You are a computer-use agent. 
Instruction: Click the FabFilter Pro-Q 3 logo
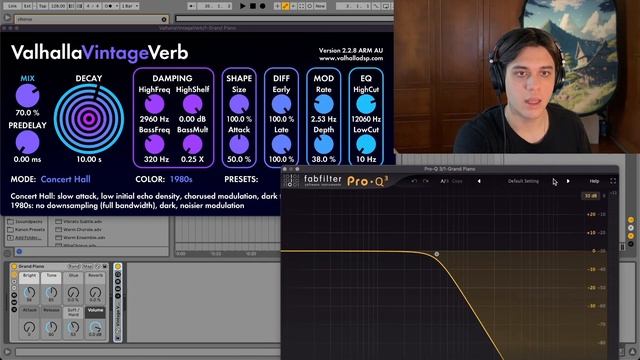point(335,180)
